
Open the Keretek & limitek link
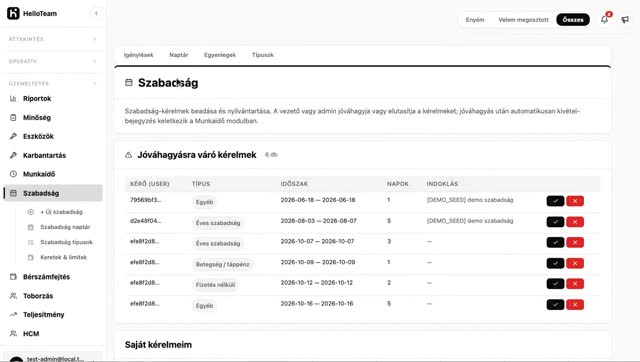(64, 257)
